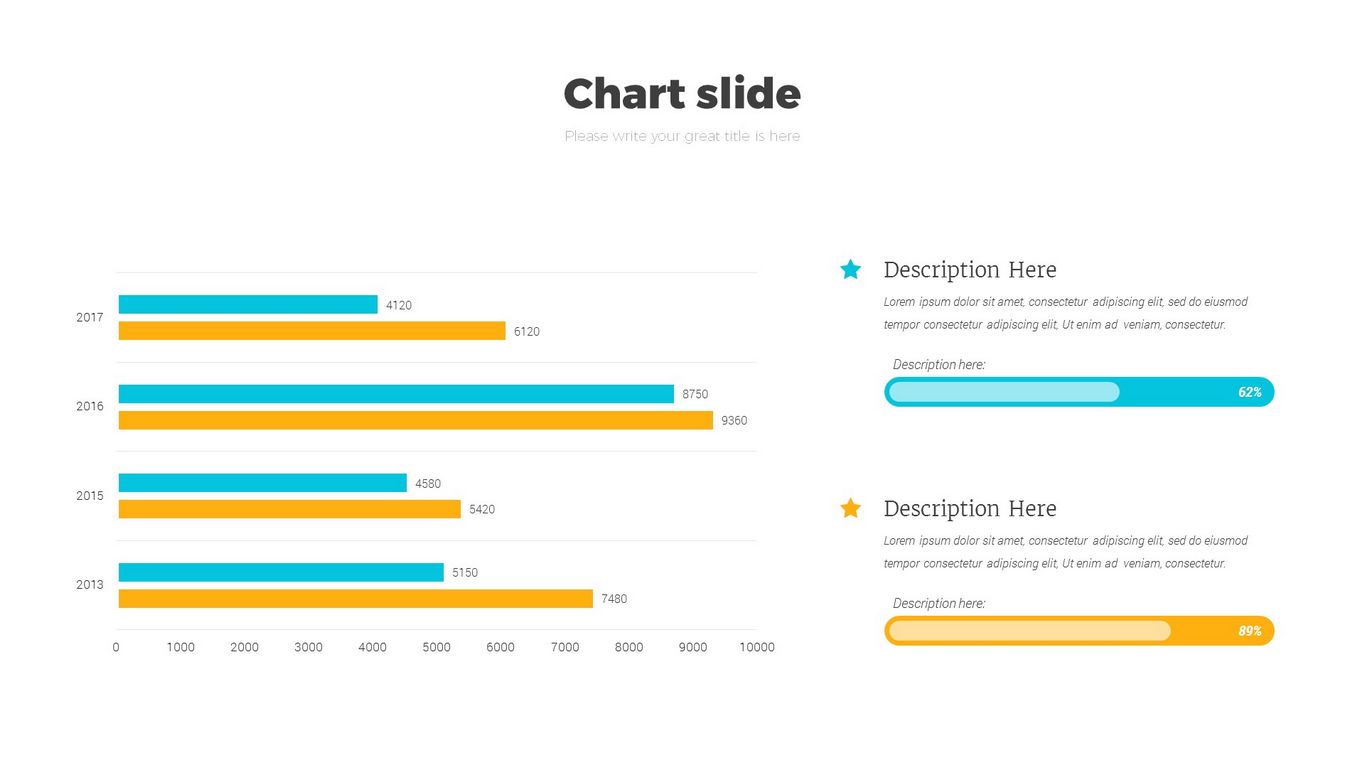Select the "Description Here" heading beside blue star
The height and width of the screenshot is (768, 1365).
969,270
